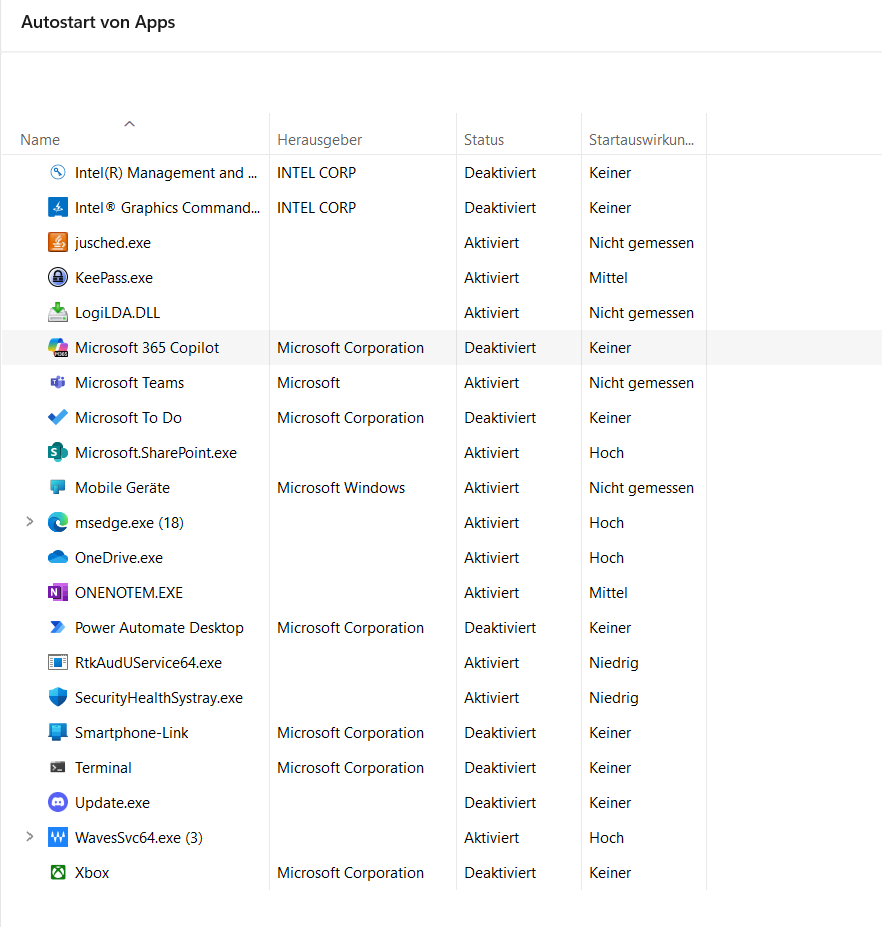Viewport: 882px width, 927px height.
Task: Click Aktiviert status of OneDrive.exe
Action: tap(491, 558)
